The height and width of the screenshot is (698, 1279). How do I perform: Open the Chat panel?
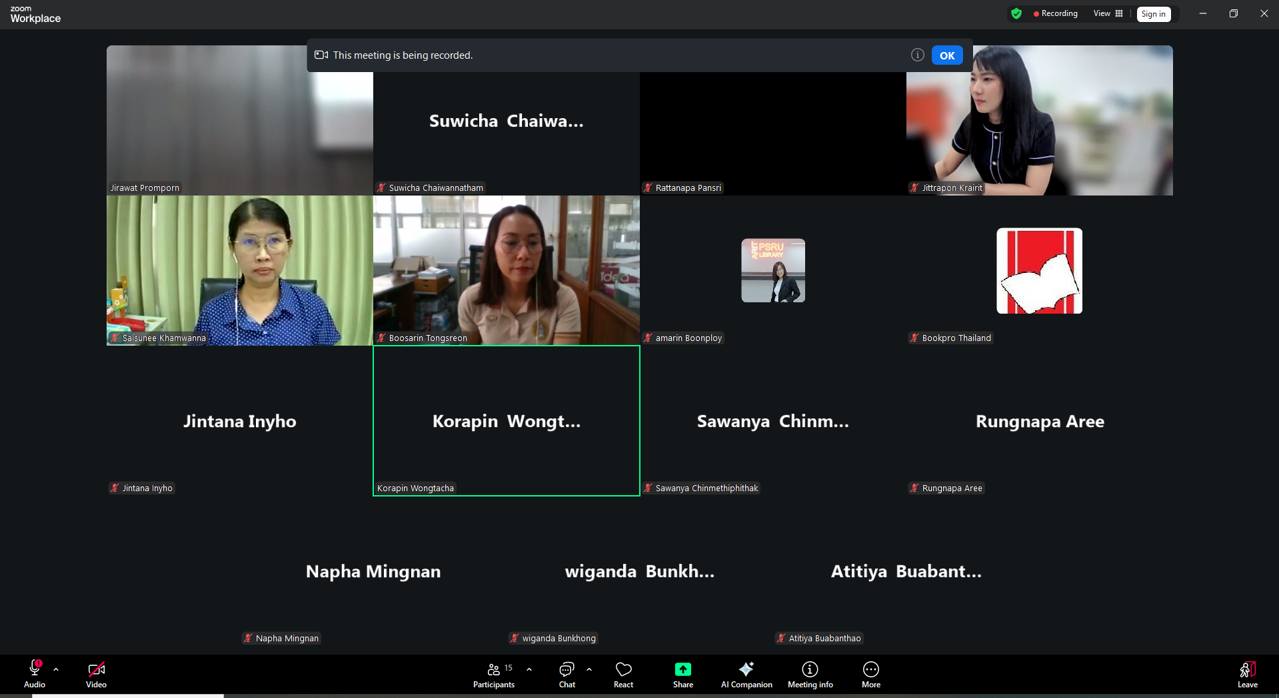(567, 673)
